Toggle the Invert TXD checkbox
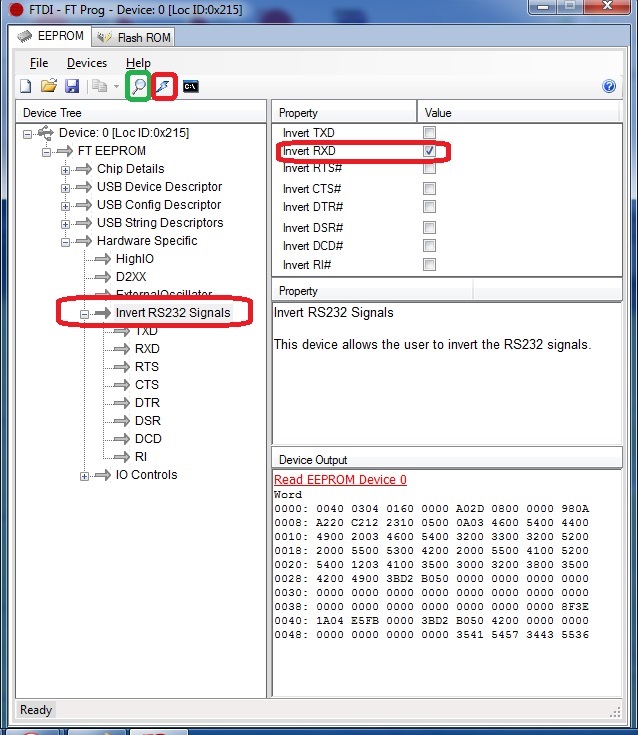 click(429, 132)
